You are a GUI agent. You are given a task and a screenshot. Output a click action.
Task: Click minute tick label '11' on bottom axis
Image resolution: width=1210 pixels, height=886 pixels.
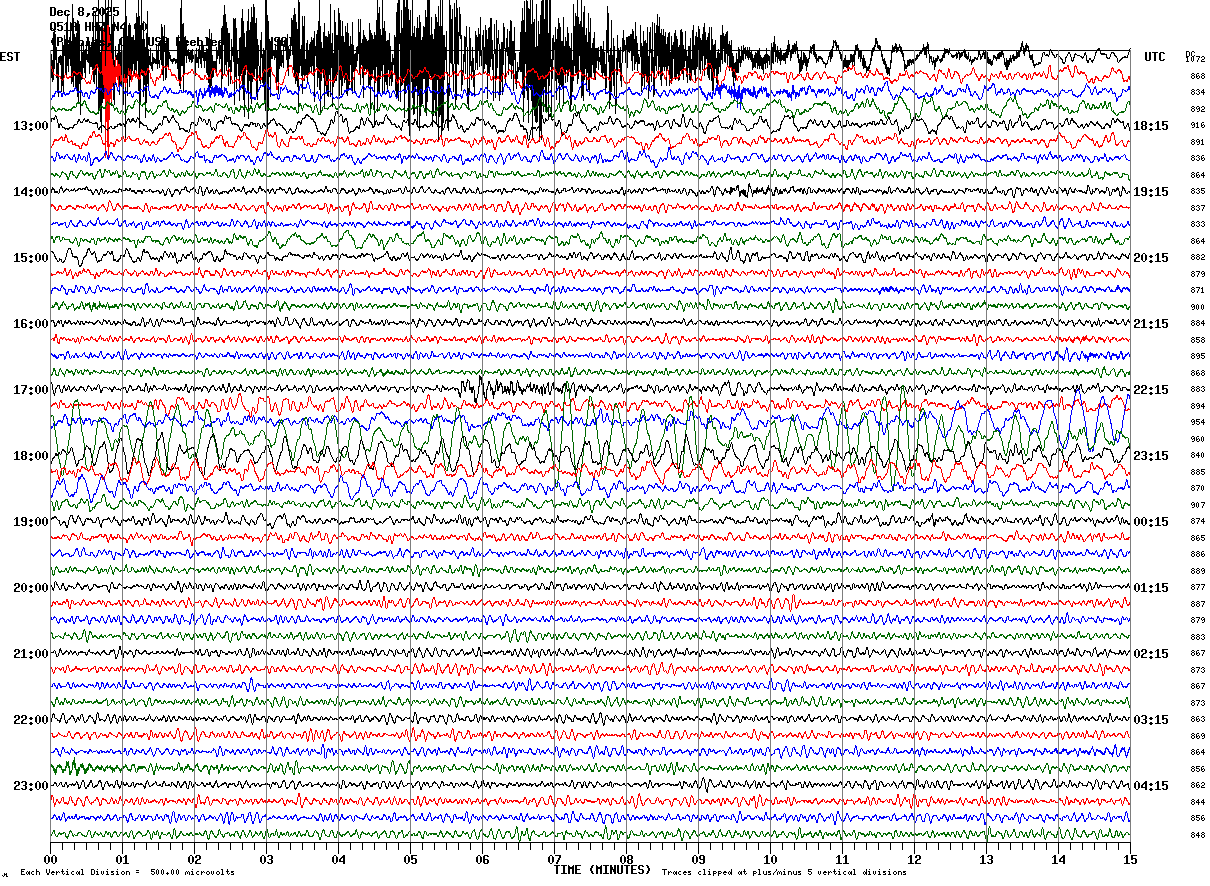[842, 859]
